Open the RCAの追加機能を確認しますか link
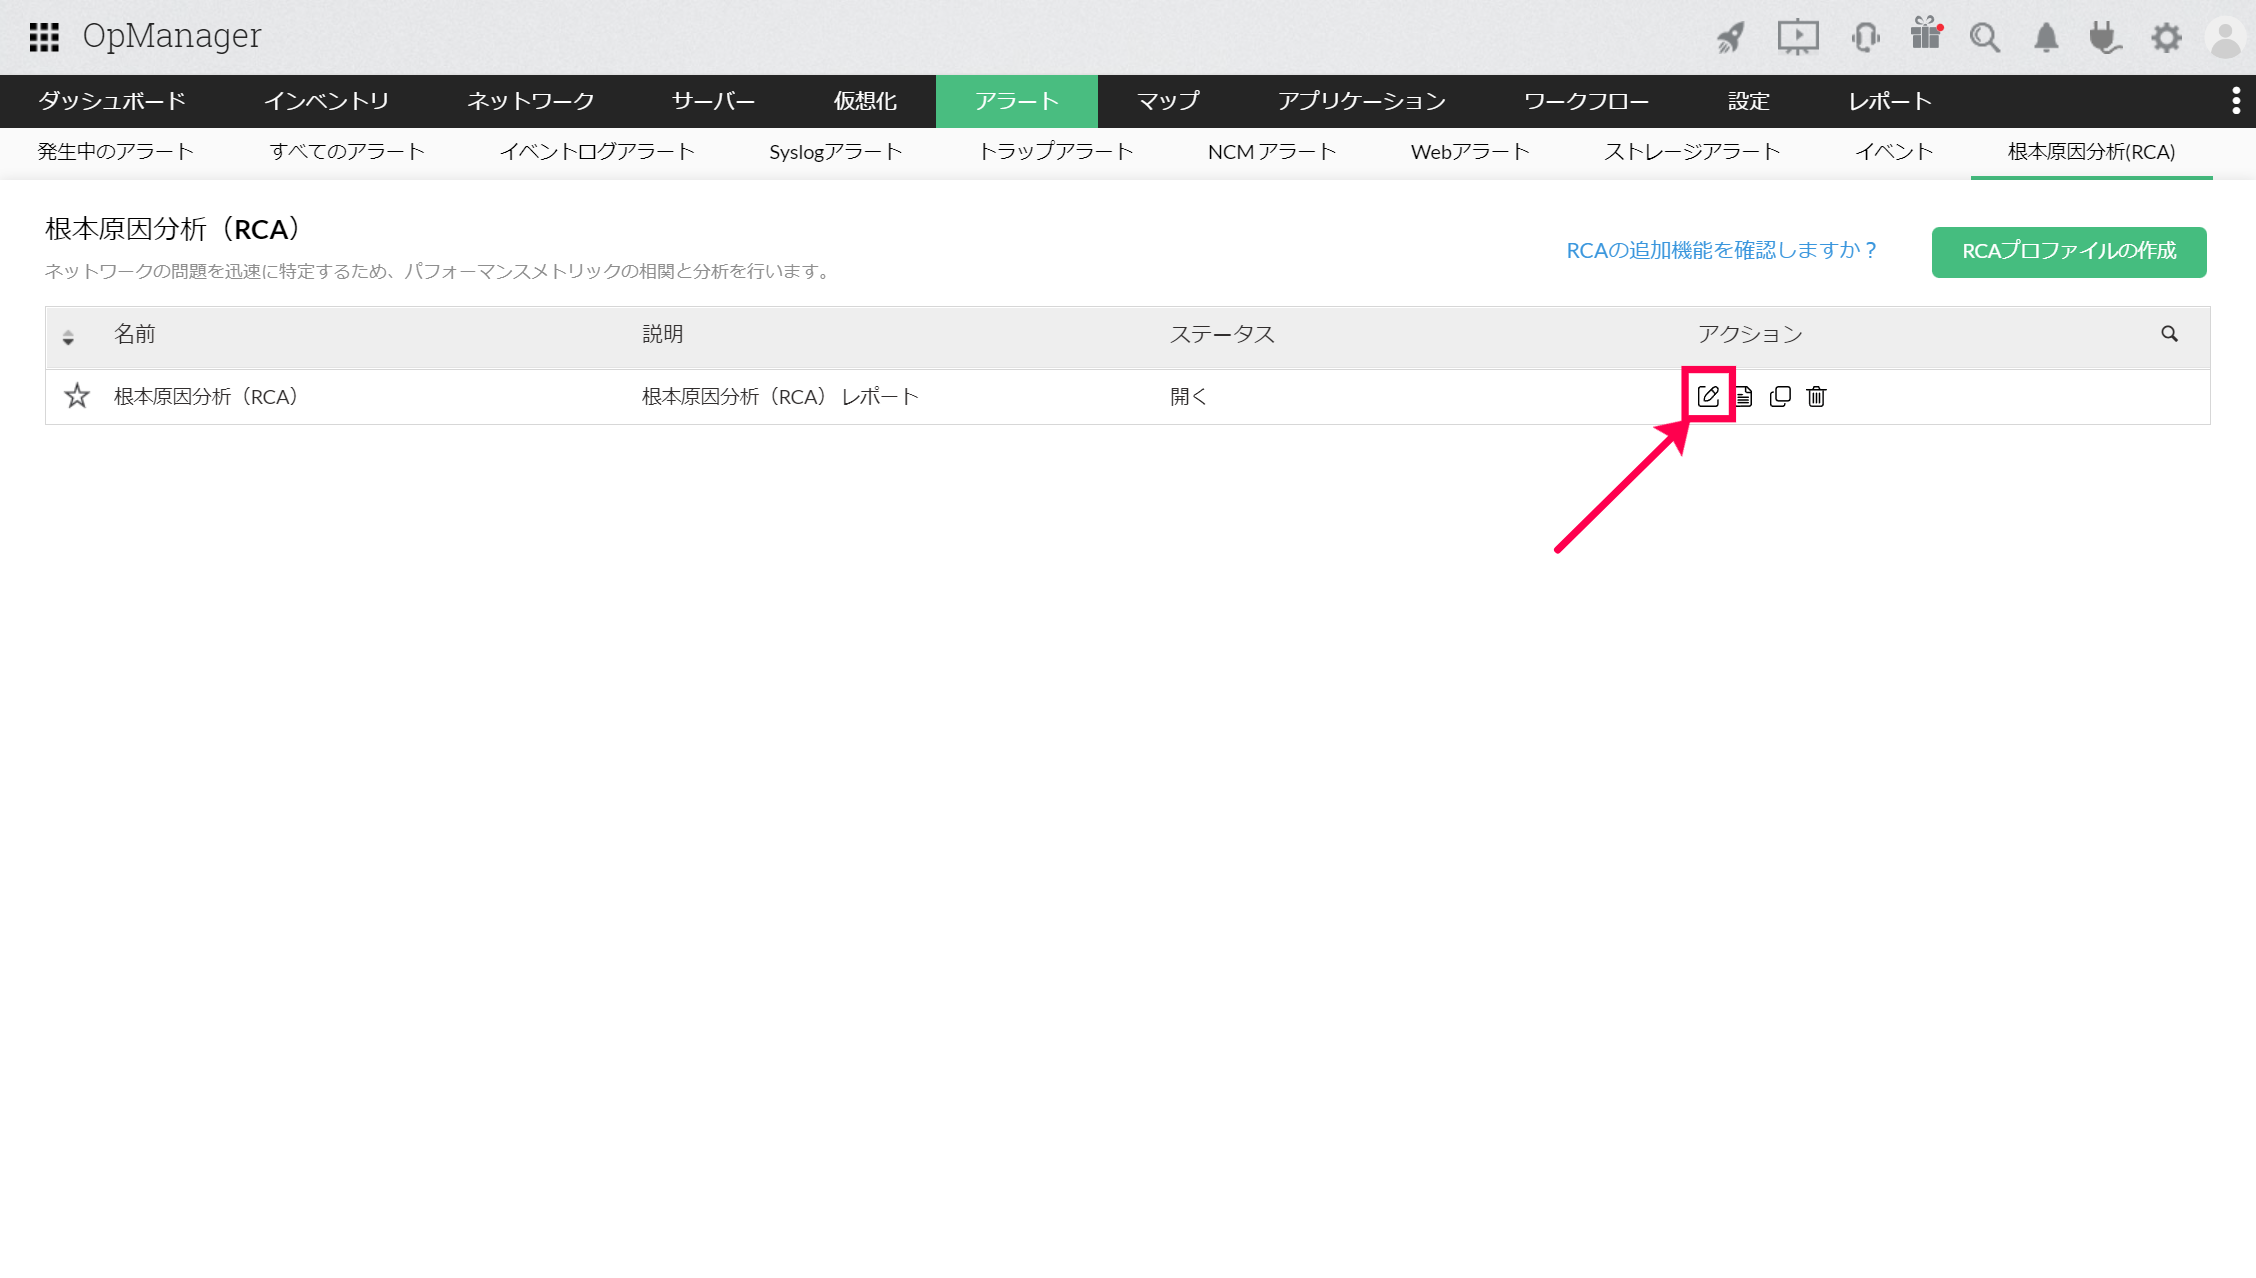Viewport: 2256px width, 1278px height. pyautogui.click(x=1721, y=250)
